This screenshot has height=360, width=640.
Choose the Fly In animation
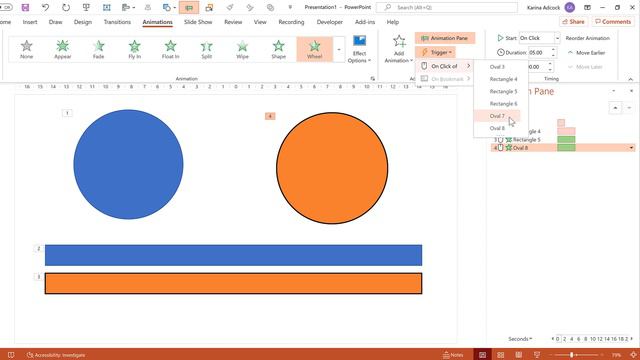pos(134,49)
